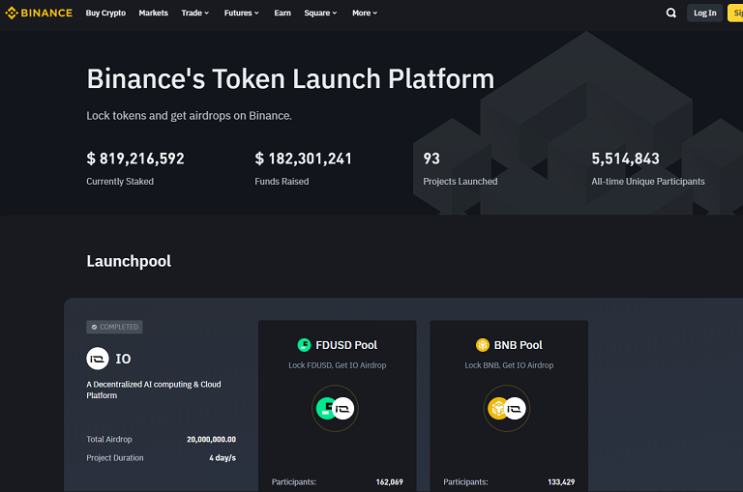Click the FDUSD-IO paired pool badge

[335, 408]
